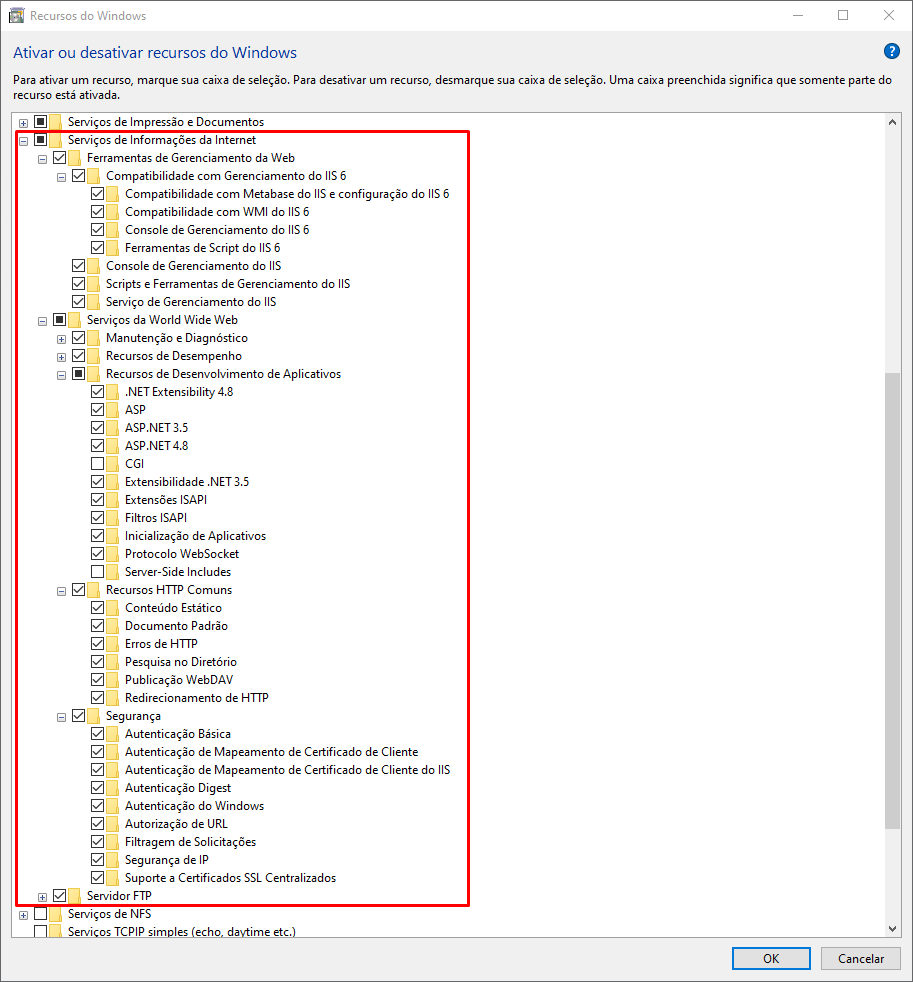Click the vertical scrollbar thumb

(892, 600)
